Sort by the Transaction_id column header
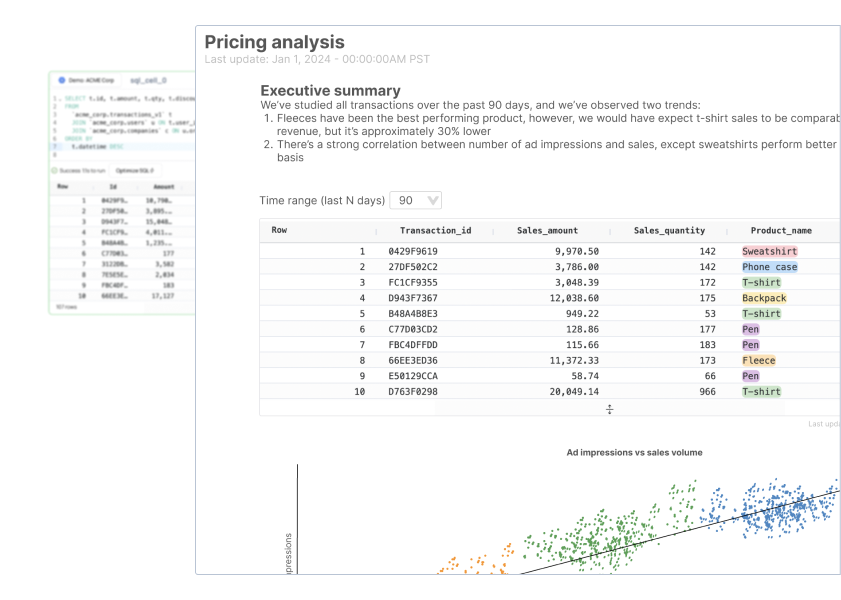 (x=435, y=230)
